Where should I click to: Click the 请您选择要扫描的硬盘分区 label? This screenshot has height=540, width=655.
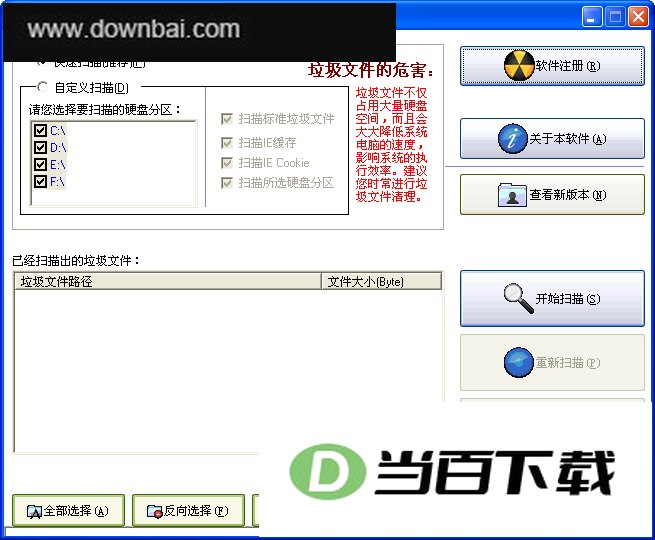(104, 110)
